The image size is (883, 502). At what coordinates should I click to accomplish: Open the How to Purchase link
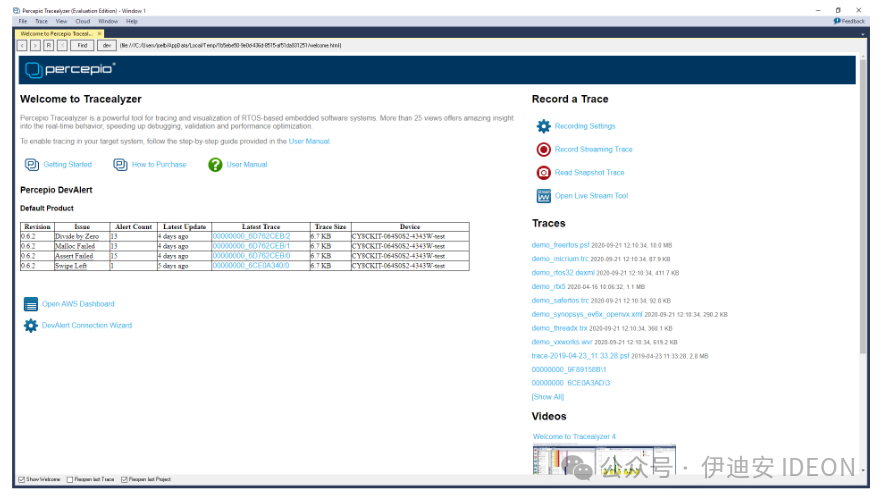(159, 165)
